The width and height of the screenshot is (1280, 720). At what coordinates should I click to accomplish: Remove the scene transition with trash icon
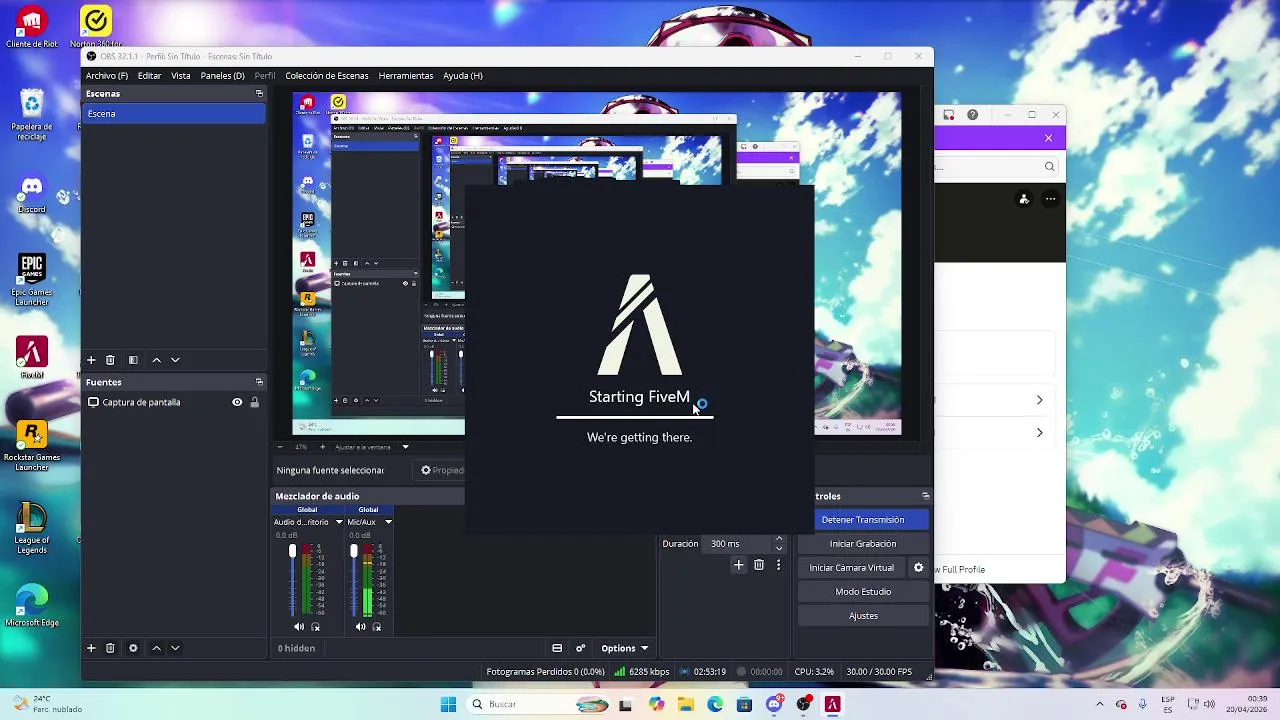tap(759, 565)
